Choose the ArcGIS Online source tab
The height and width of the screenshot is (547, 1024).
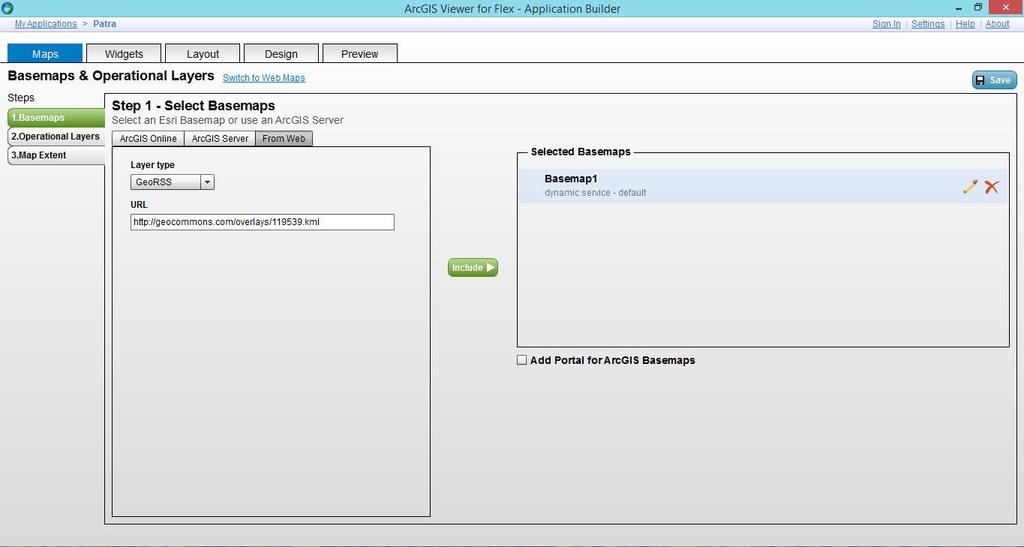tap(148, 138)
